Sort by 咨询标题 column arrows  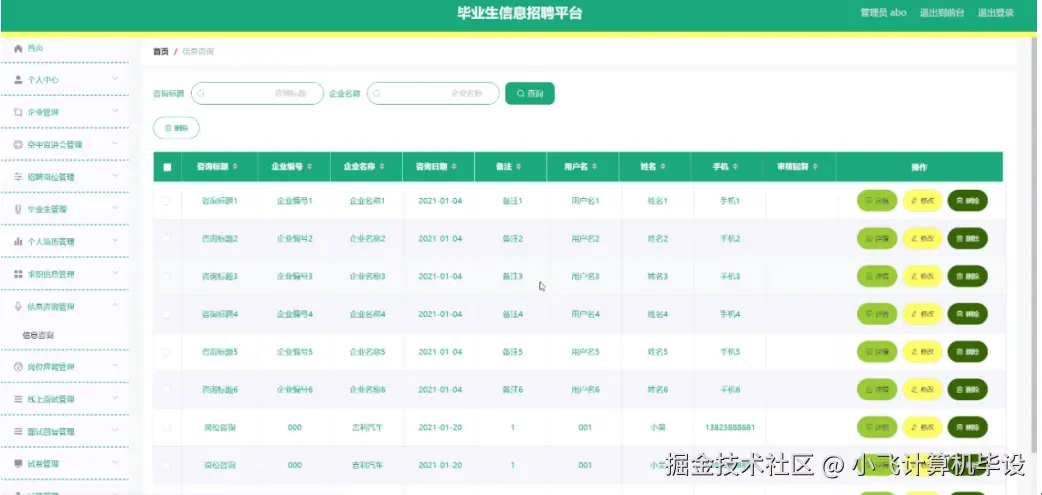[x=235, y=167]
